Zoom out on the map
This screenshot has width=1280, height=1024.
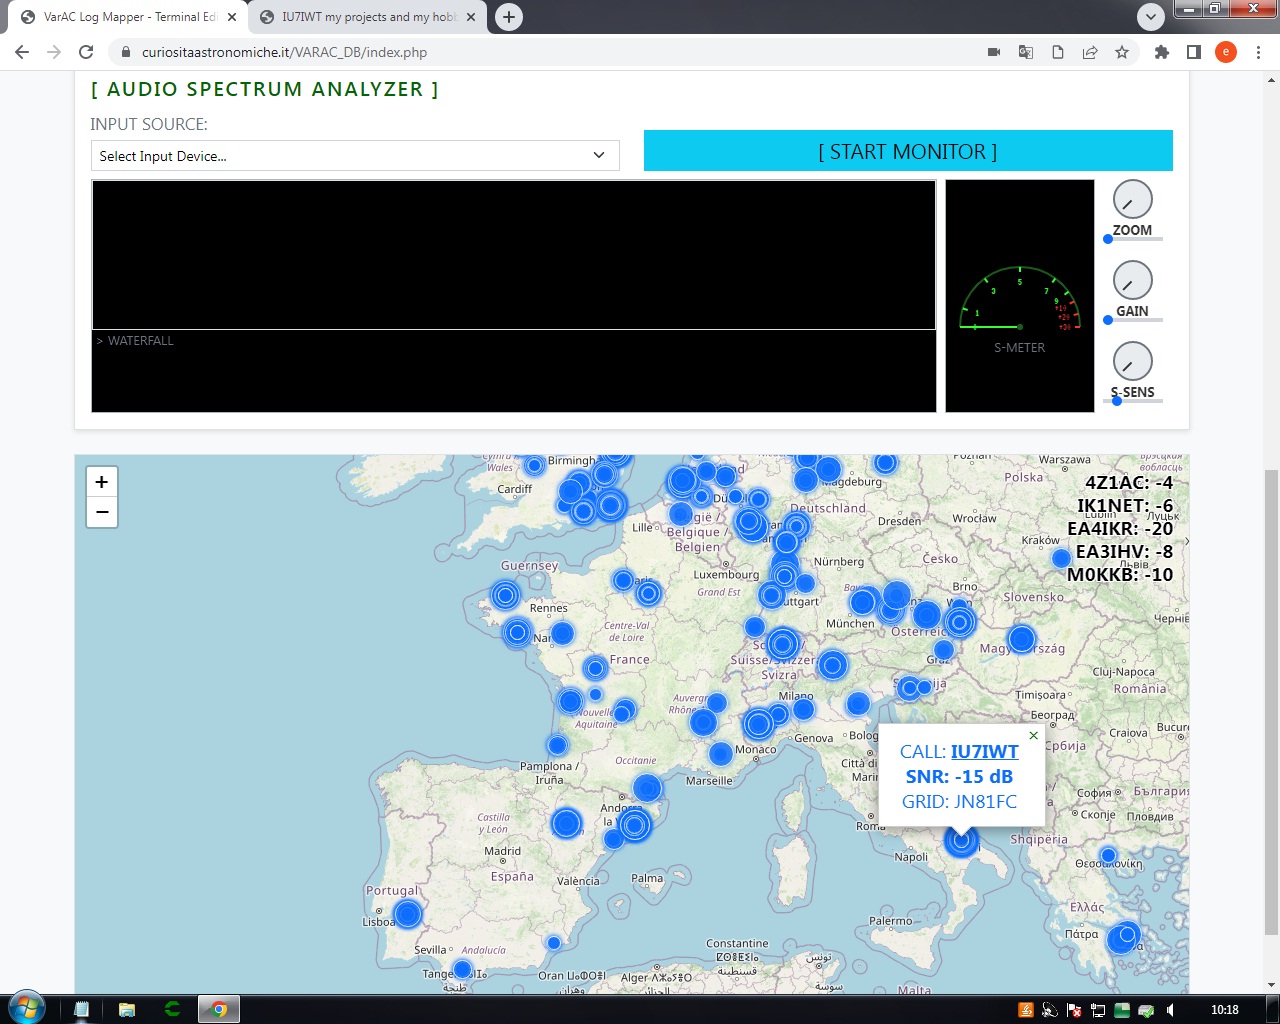pos(101,512)
